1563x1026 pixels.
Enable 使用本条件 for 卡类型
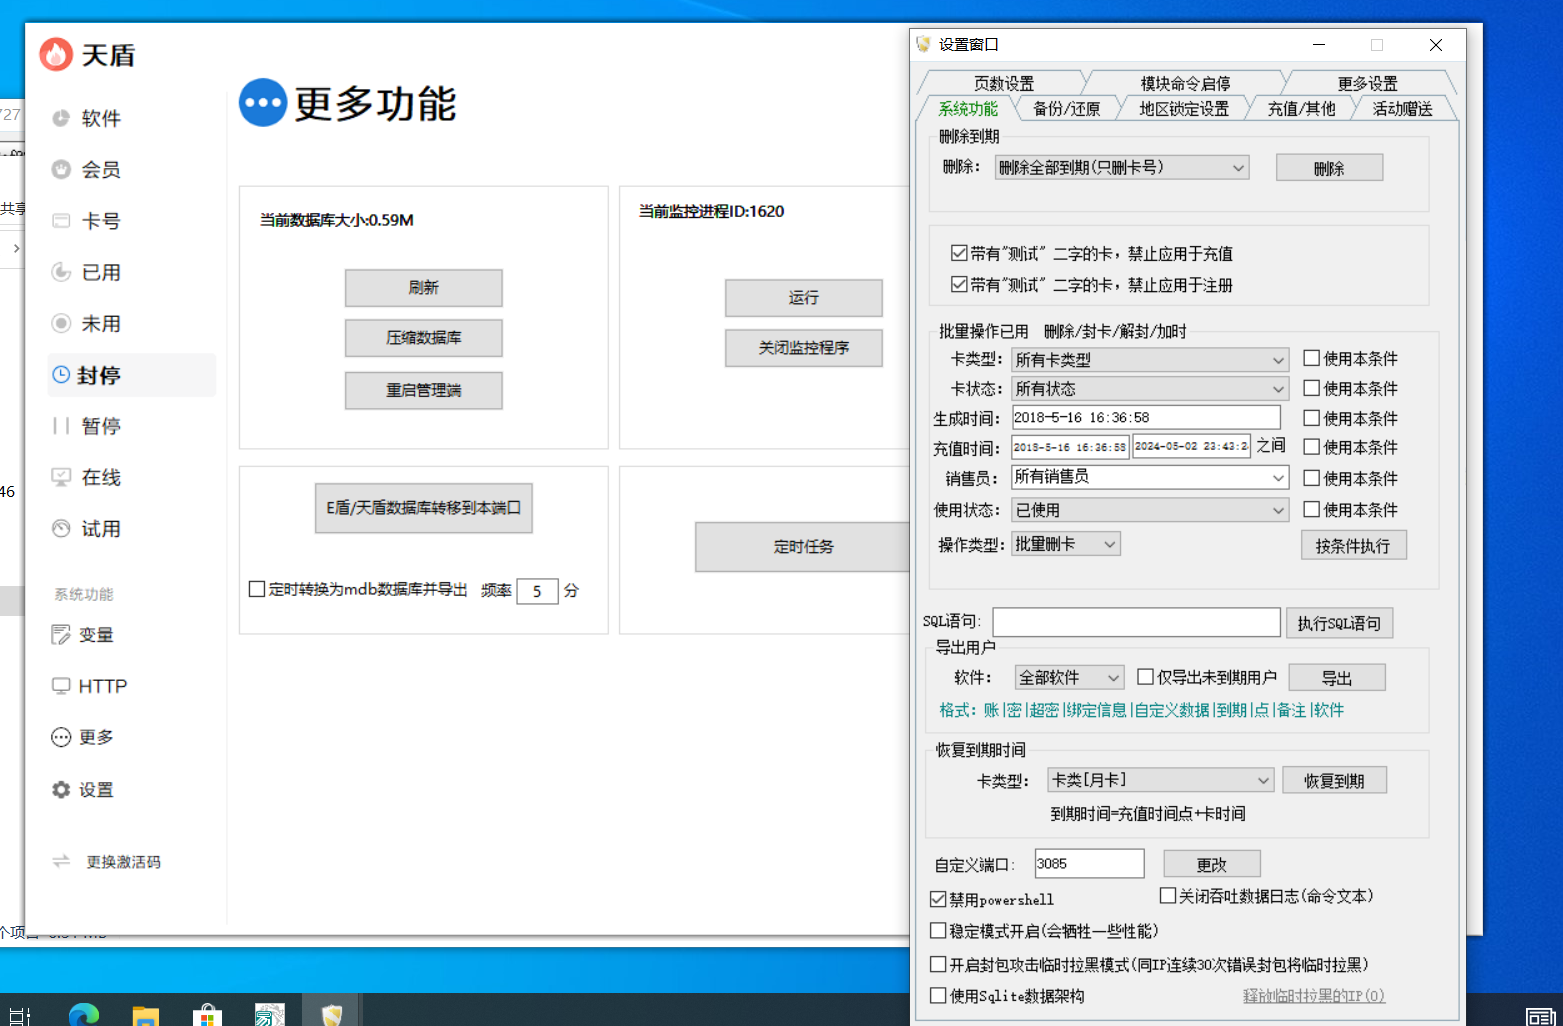1311,358
